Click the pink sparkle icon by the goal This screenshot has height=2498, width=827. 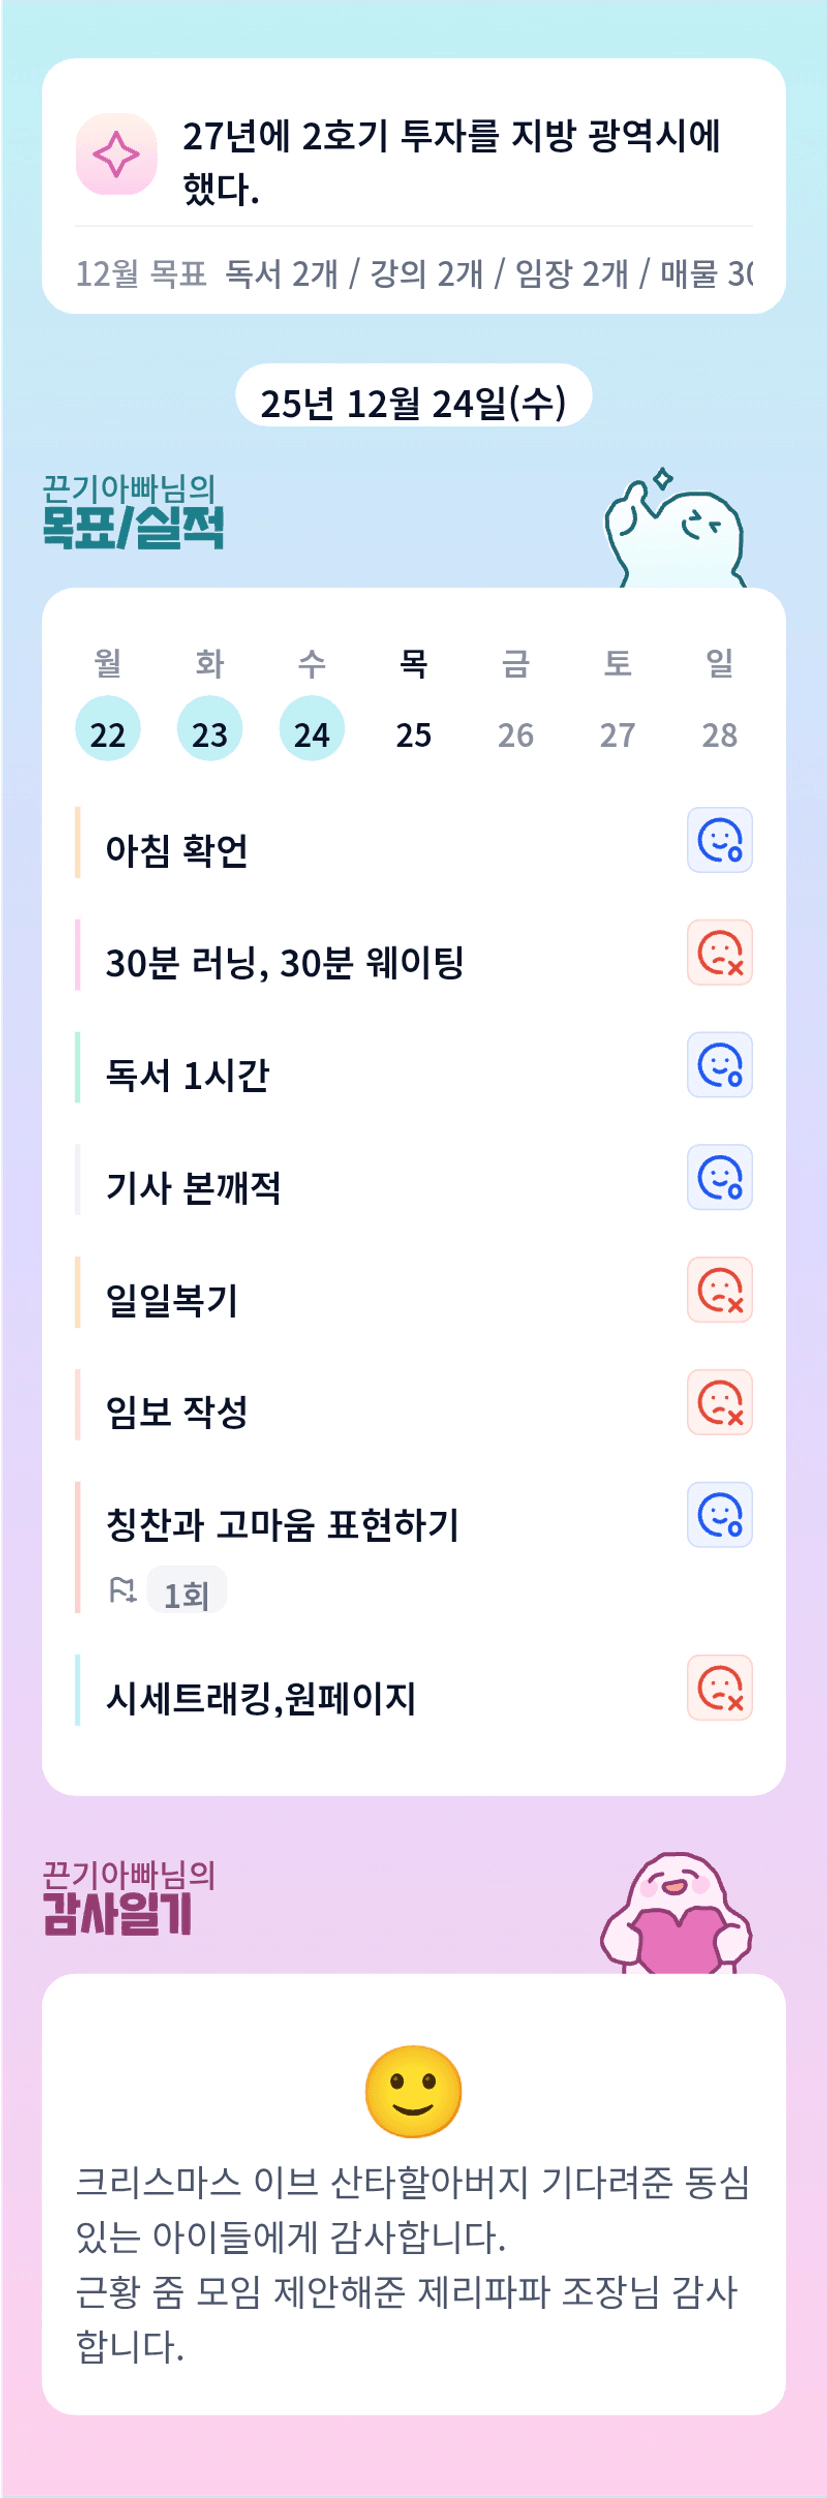coord(116,154)
